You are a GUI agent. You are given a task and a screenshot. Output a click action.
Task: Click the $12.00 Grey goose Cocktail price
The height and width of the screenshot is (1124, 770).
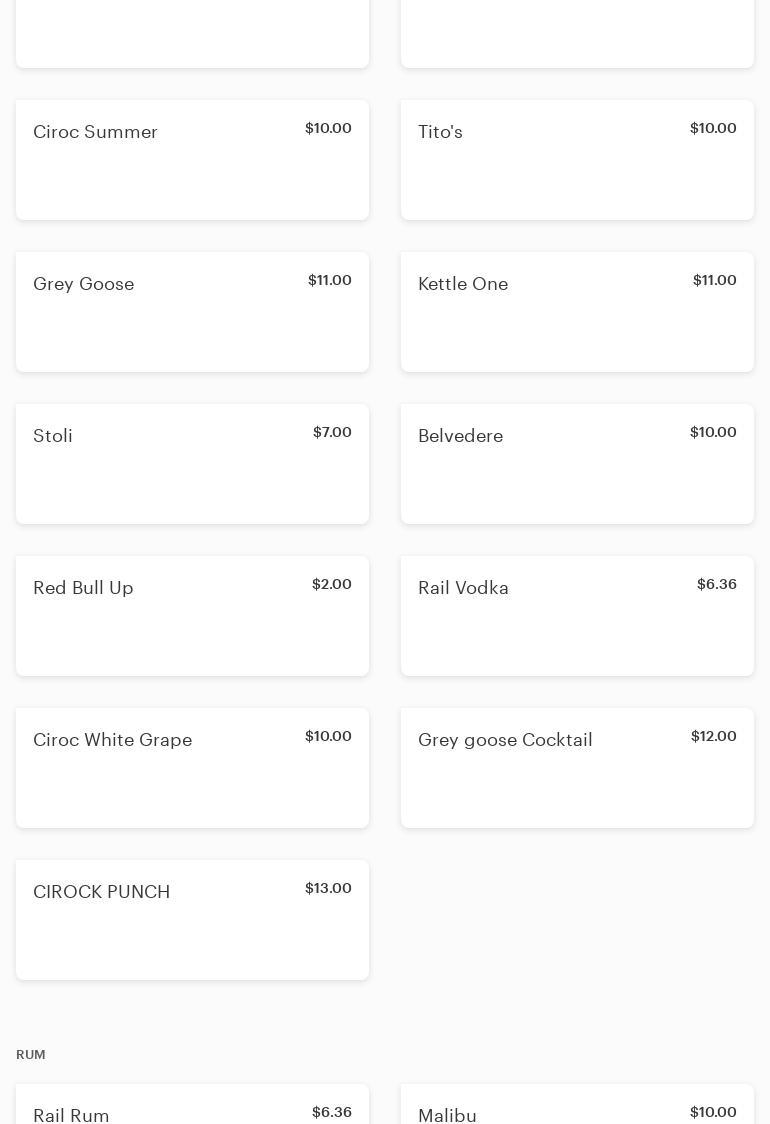[x=713, y=736]
